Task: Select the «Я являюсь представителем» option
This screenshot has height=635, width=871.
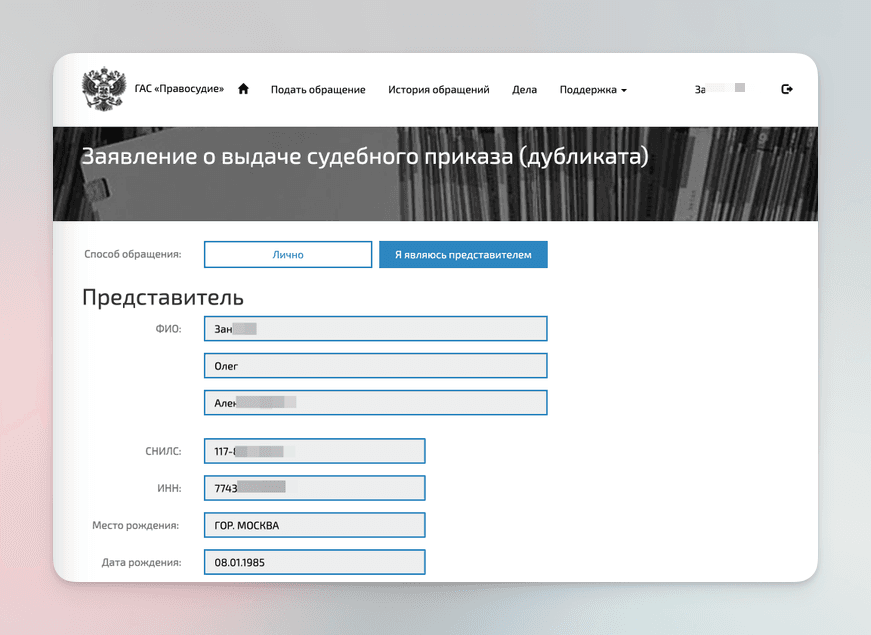Action: coord(462,254)
